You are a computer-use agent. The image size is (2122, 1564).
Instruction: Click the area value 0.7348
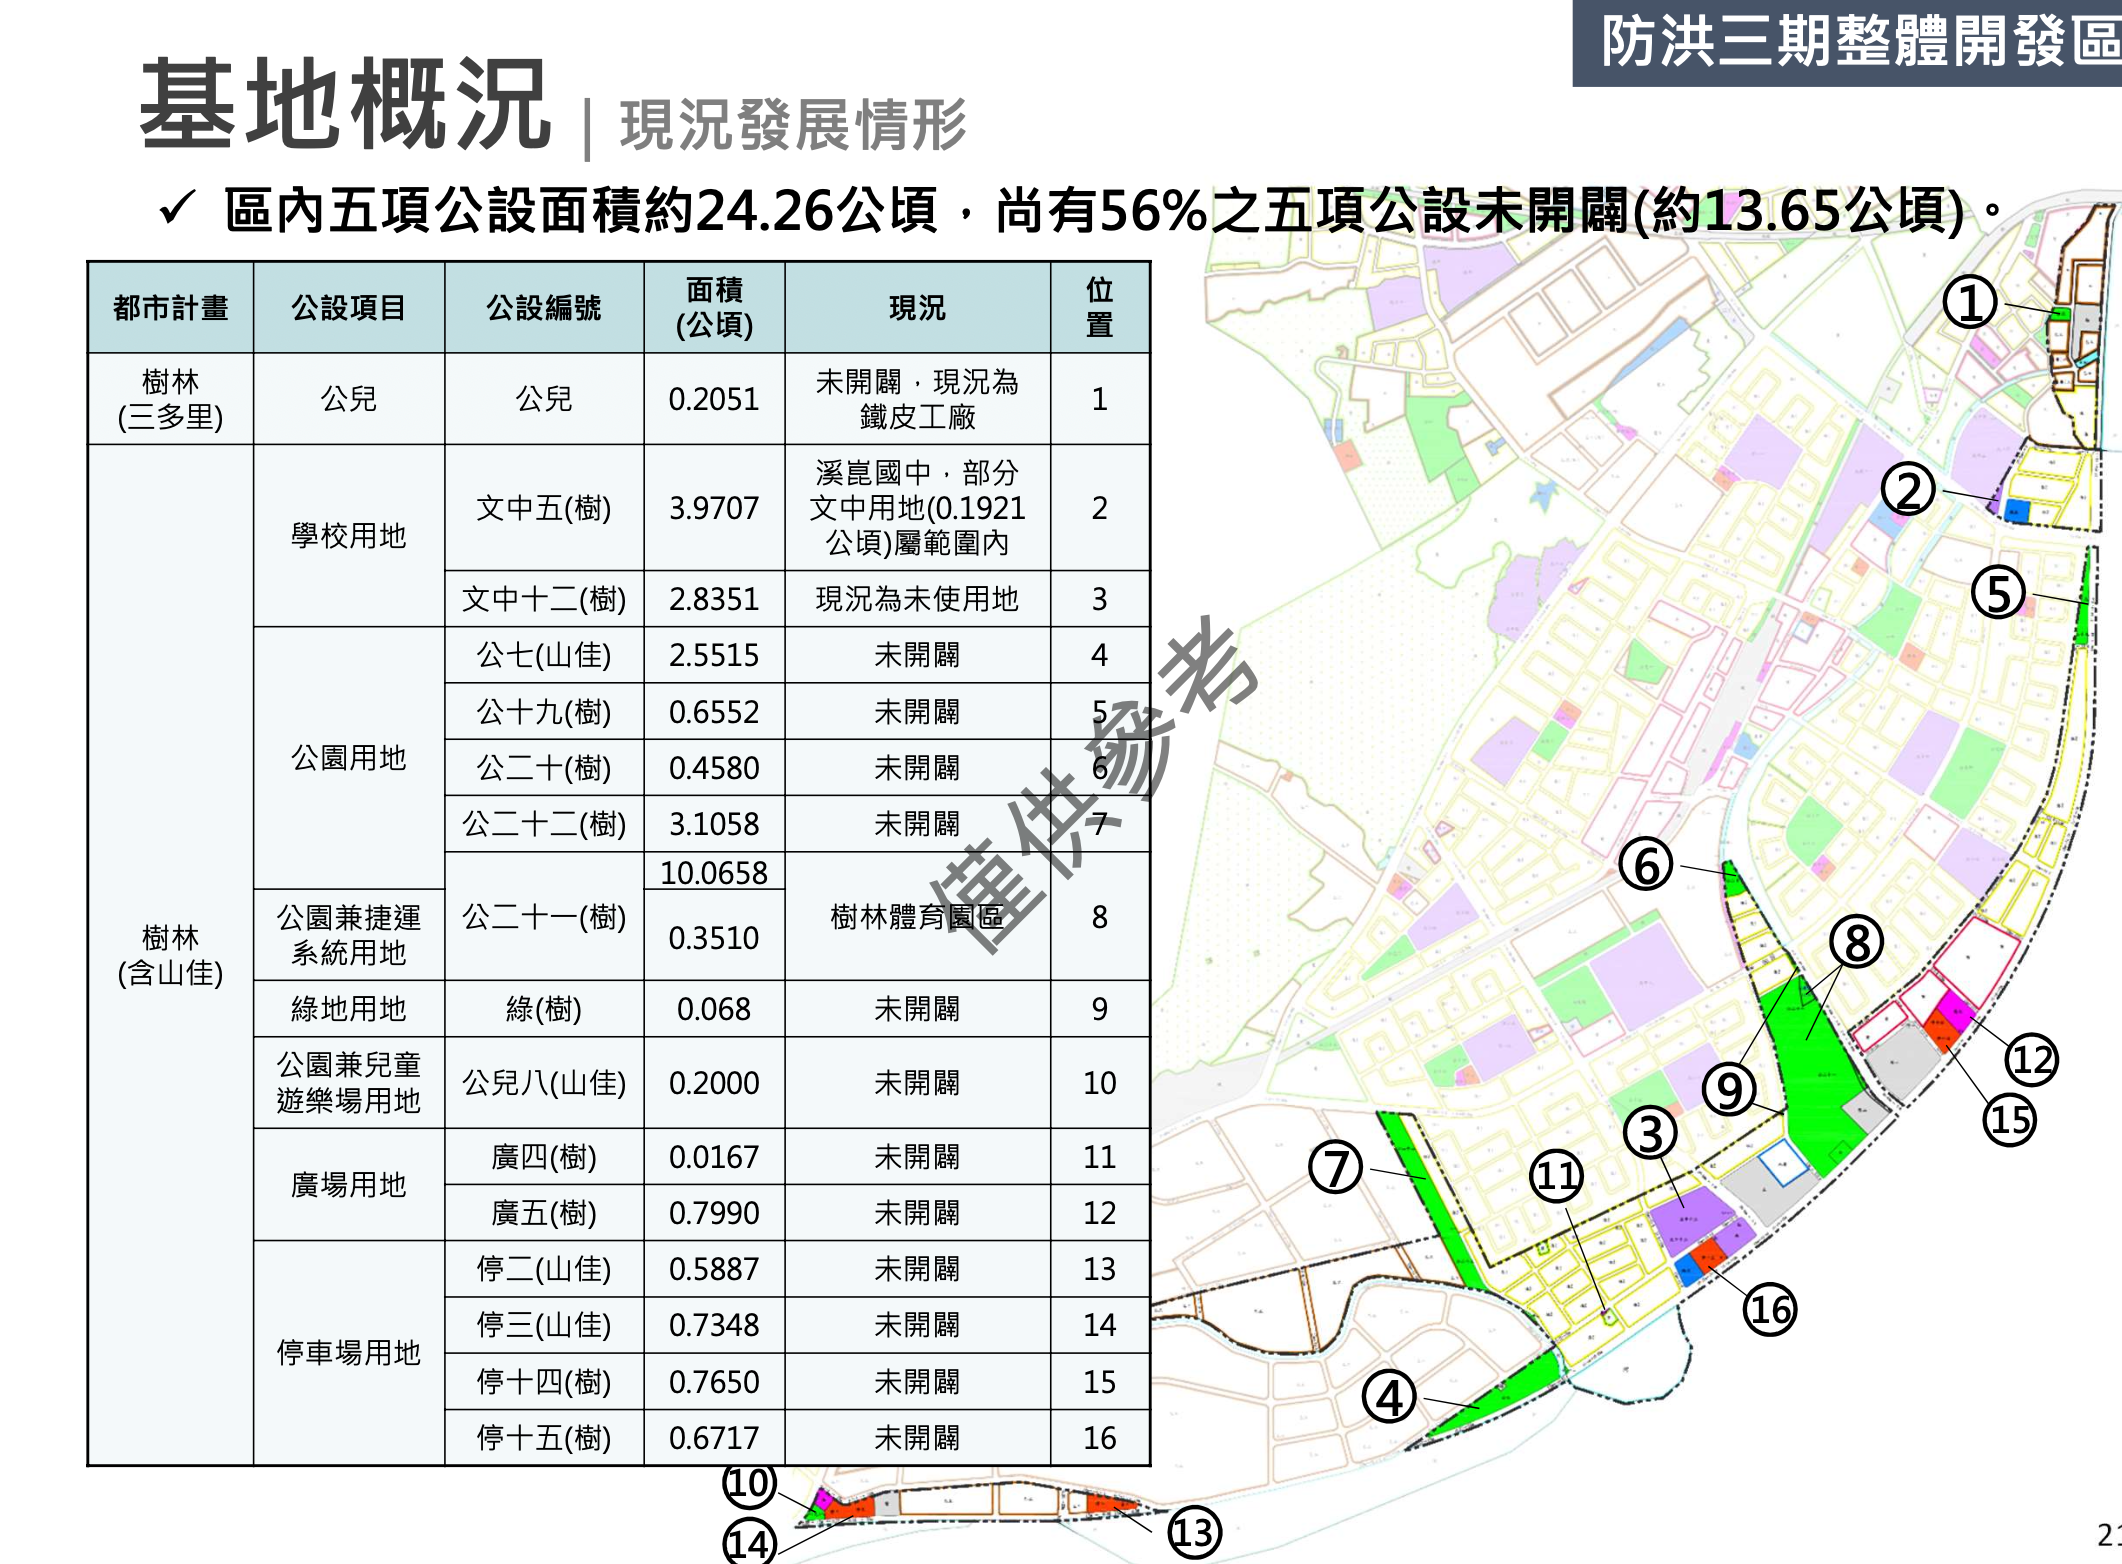coord(714,1325)
